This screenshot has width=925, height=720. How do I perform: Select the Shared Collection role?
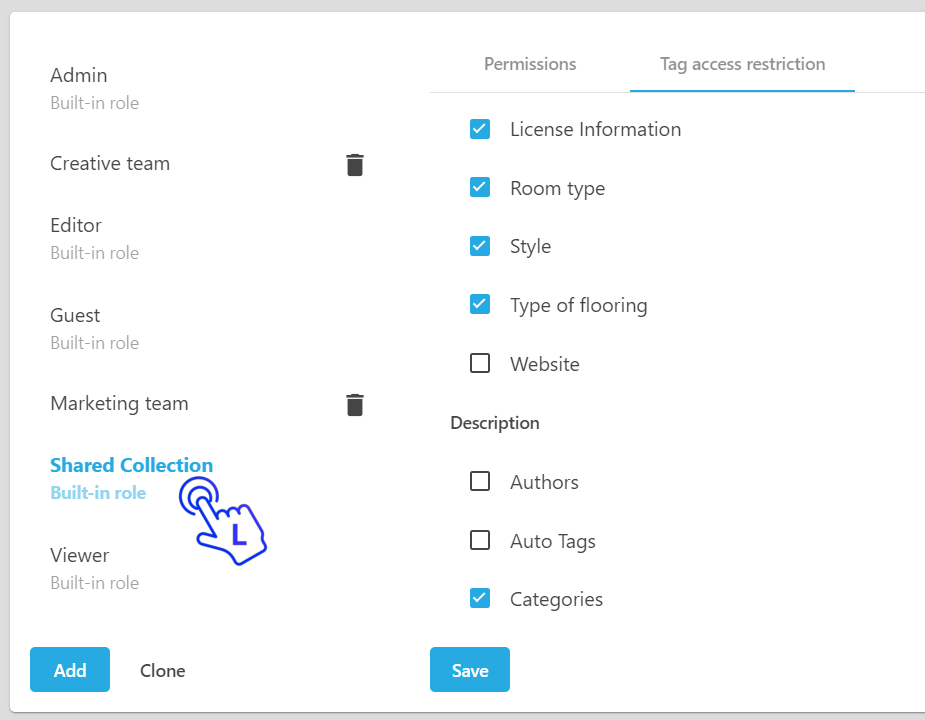(x=131, y=466)
